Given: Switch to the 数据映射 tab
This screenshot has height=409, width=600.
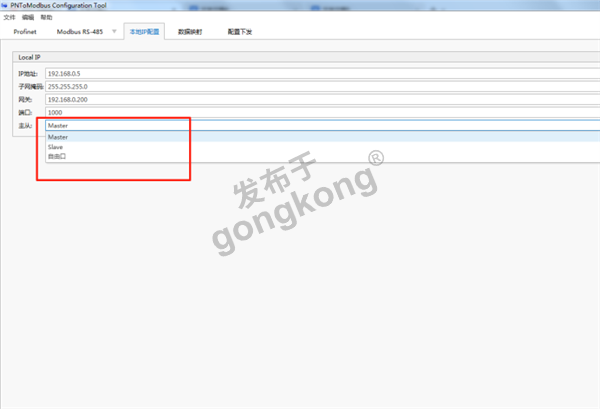Looking at the screenshot, I should pyautogui.click(x=190, y=32).
